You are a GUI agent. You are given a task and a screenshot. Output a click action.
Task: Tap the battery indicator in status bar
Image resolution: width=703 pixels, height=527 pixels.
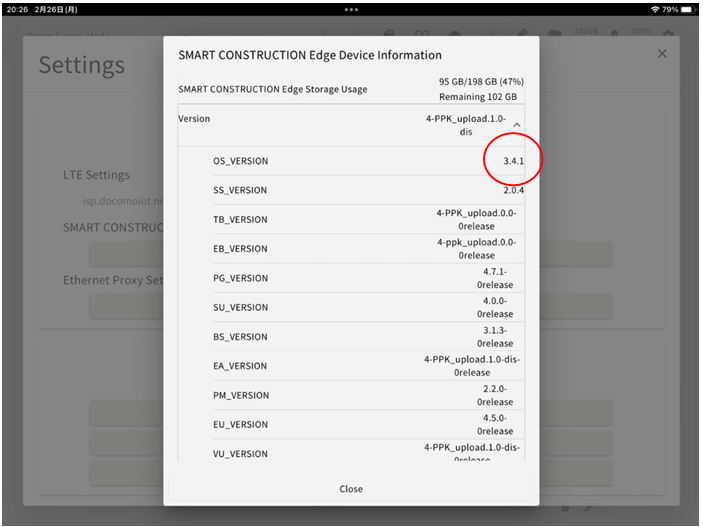687,9
